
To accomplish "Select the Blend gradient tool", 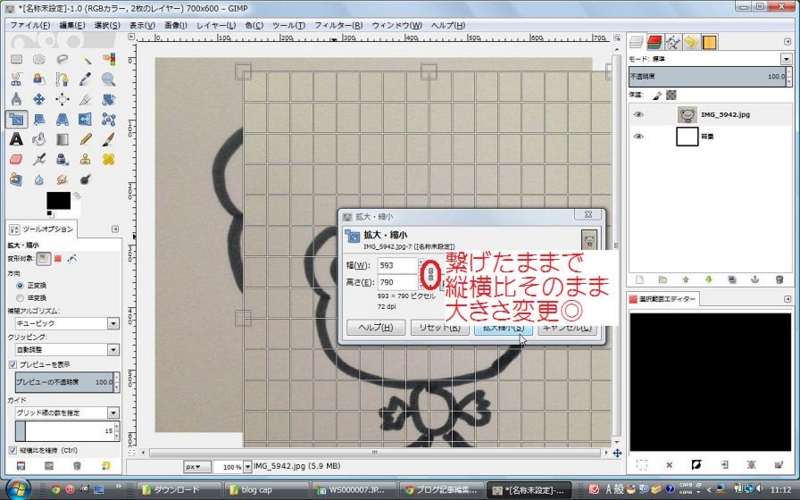I will (x=62, y=139).
